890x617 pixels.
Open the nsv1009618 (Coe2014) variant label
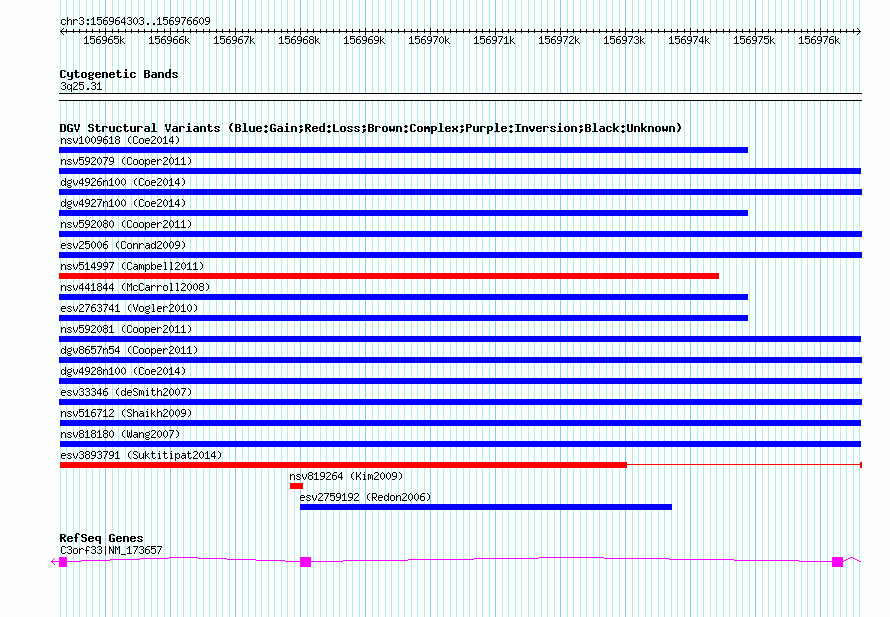click(x=120, y=140)
